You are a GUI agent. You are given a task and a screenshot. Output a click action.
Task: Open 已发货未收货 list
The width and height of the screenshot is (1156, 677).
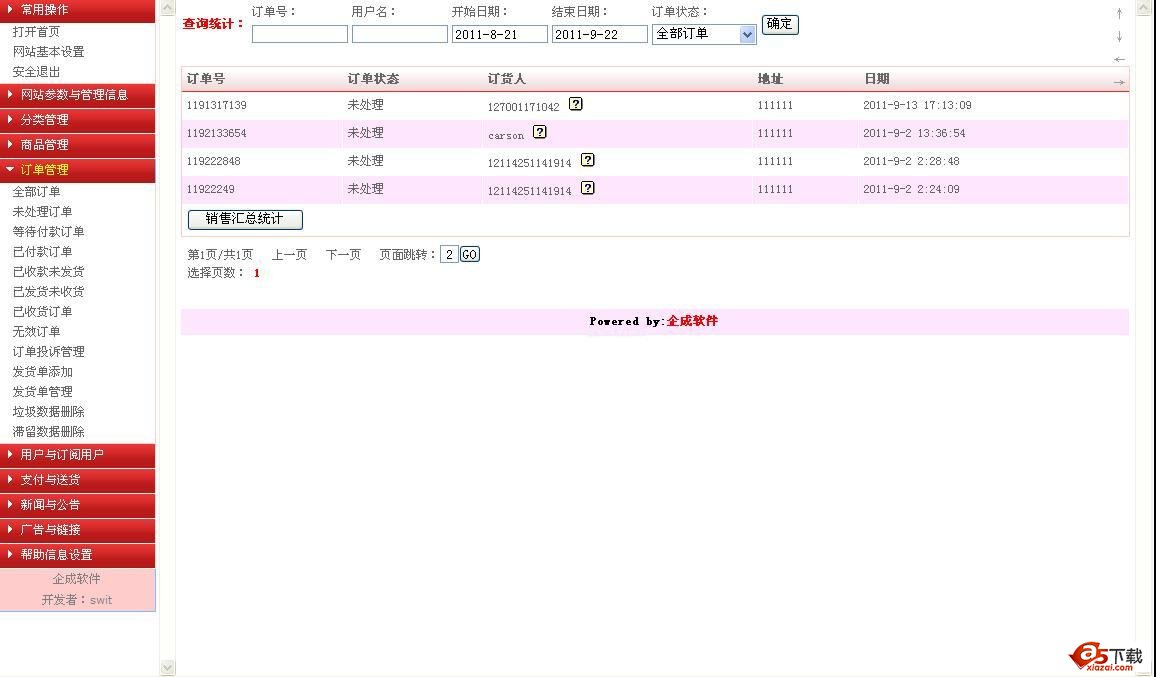49,291
